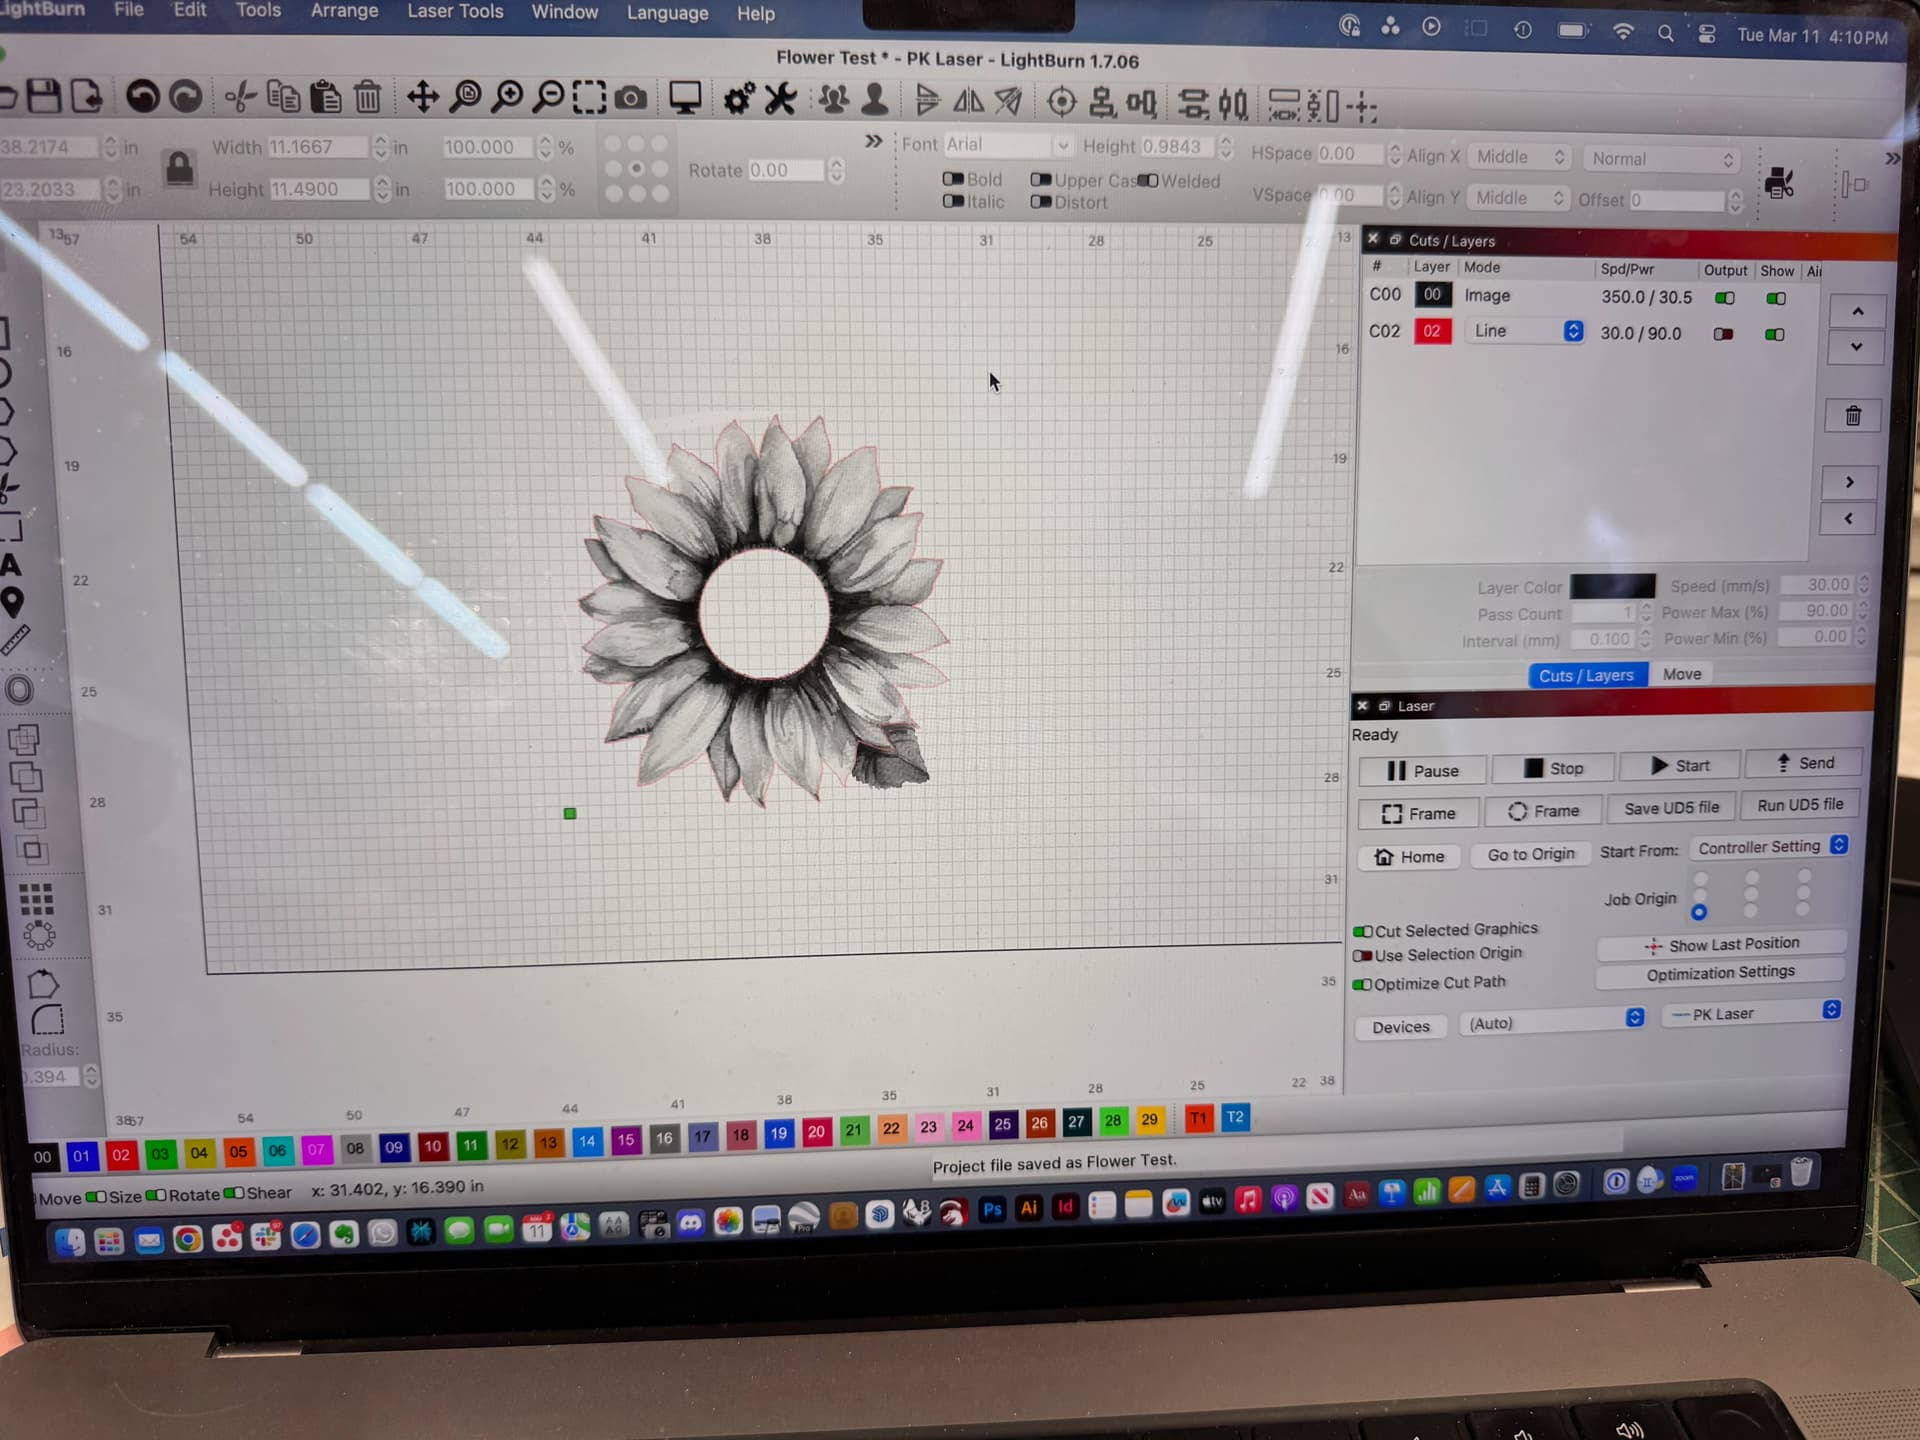Open the Laser Tools menu
Image resolution: width=1920 pixels, height=1440 pixels.
pyautogui.click(x=455, y=12)
